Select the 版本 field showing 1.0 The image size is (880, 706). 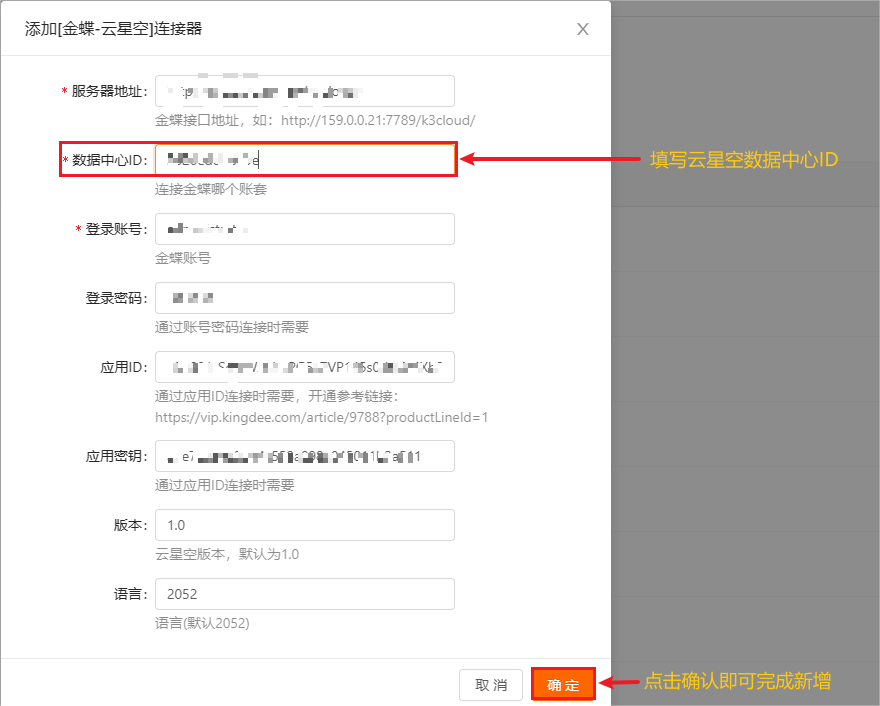(x=304, y=525)
